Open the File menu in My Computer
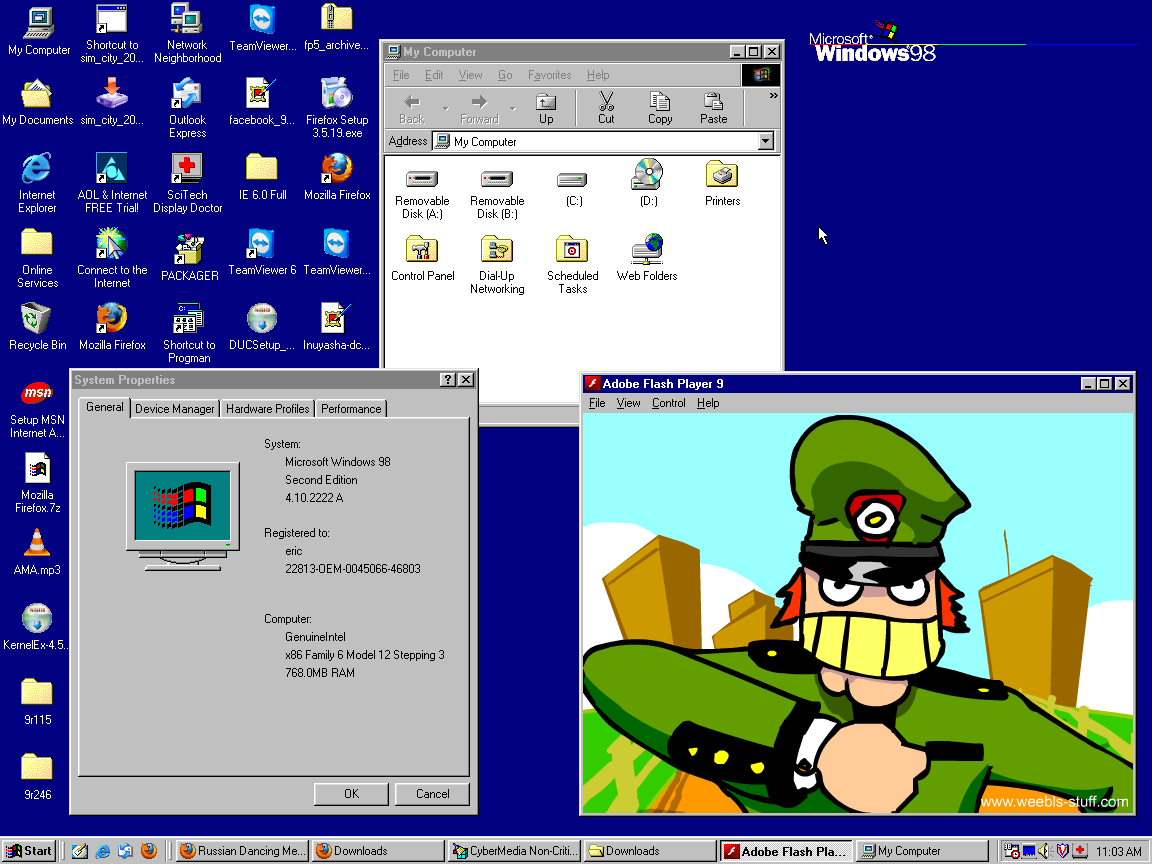The height and width of the screenshot is (864, 1152). (x=401, y=75)
